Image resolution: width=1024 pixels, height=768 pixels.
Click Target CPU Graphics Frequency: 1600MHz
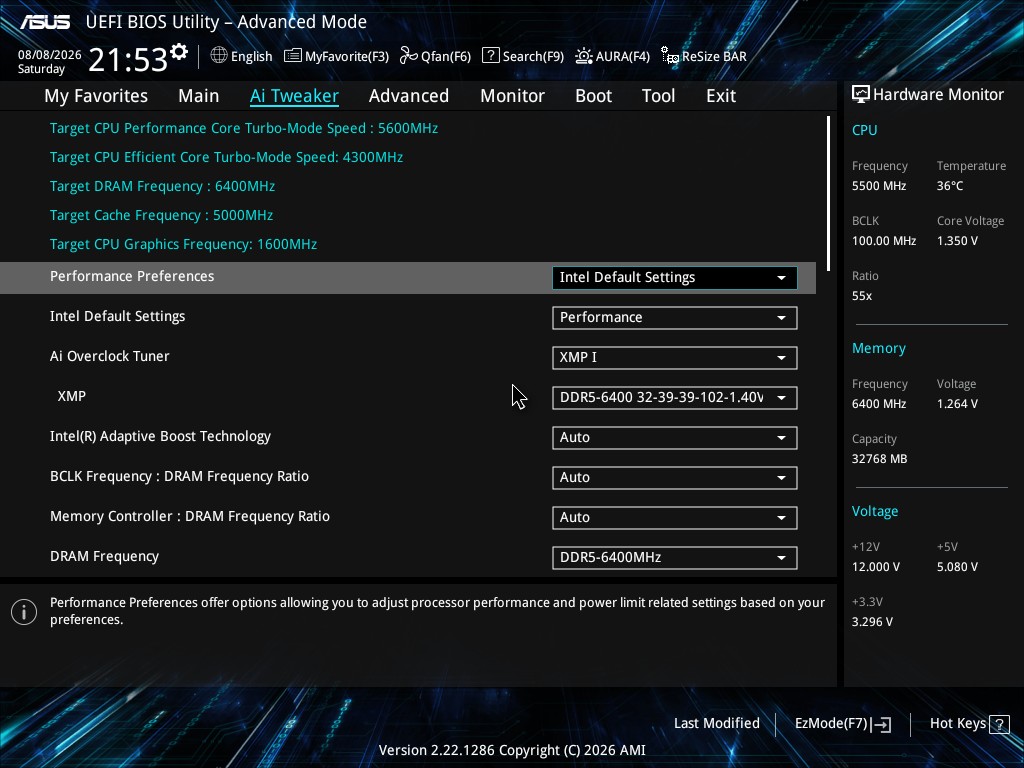tap(184, 244)
